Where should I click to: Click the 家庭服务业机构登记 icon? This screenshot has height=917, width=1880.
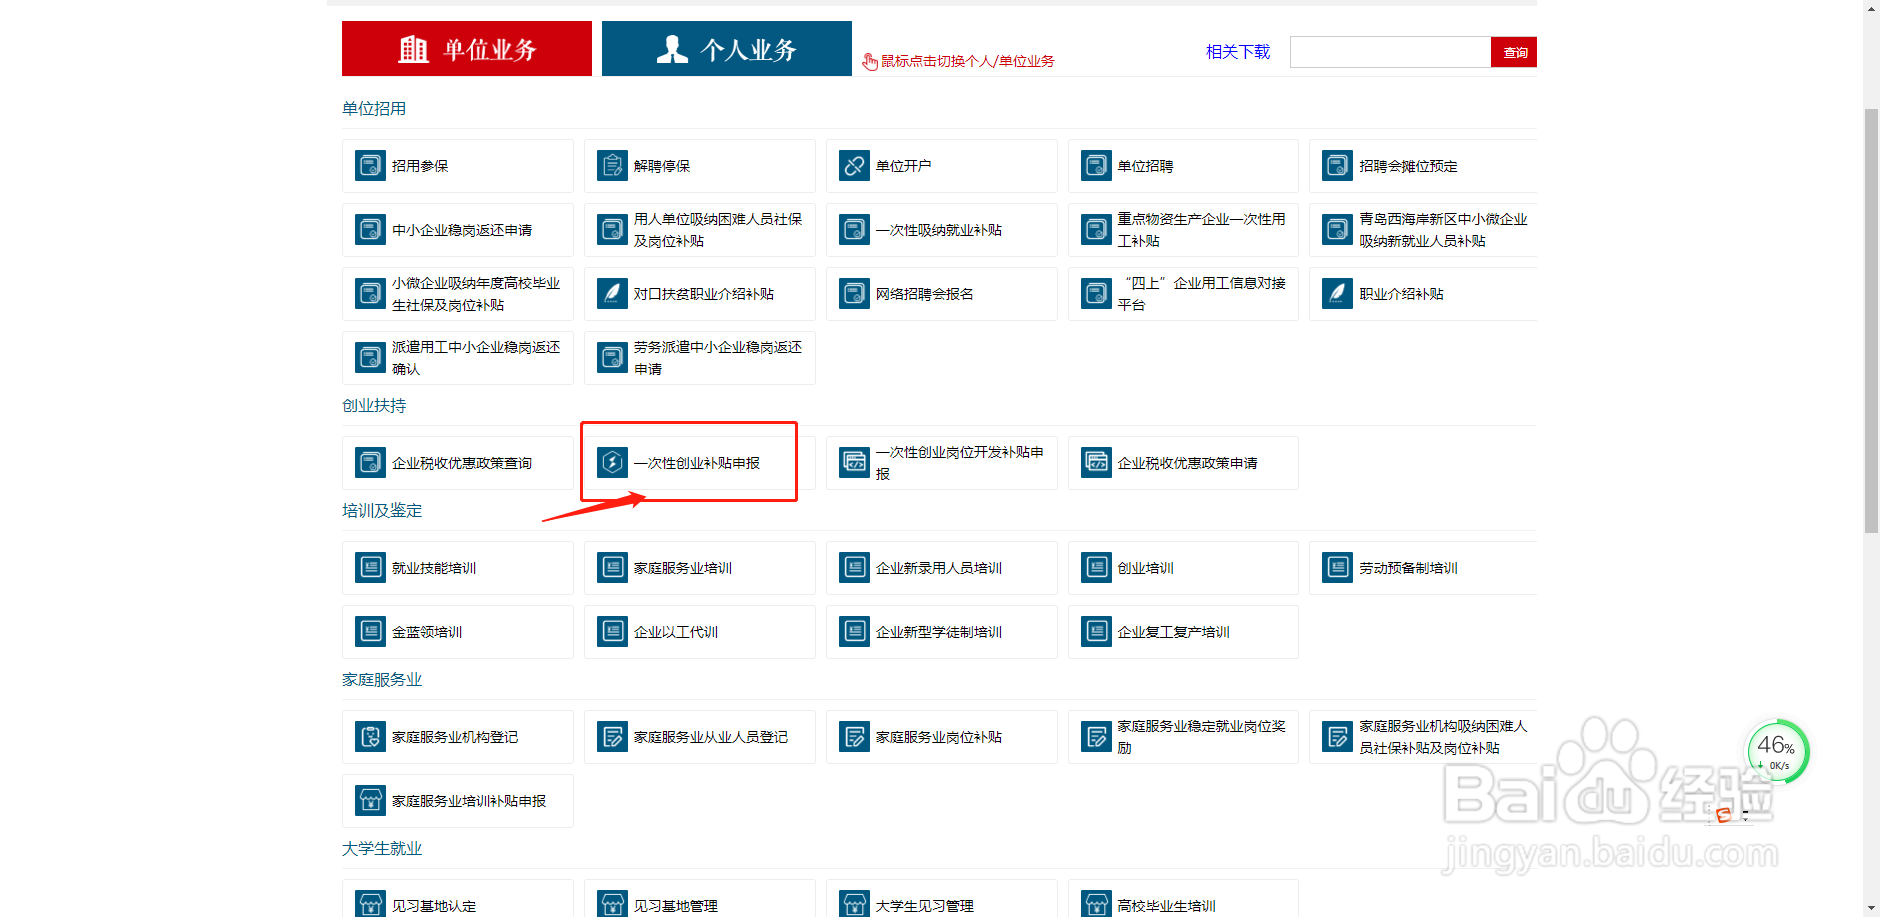coord(370,737)
